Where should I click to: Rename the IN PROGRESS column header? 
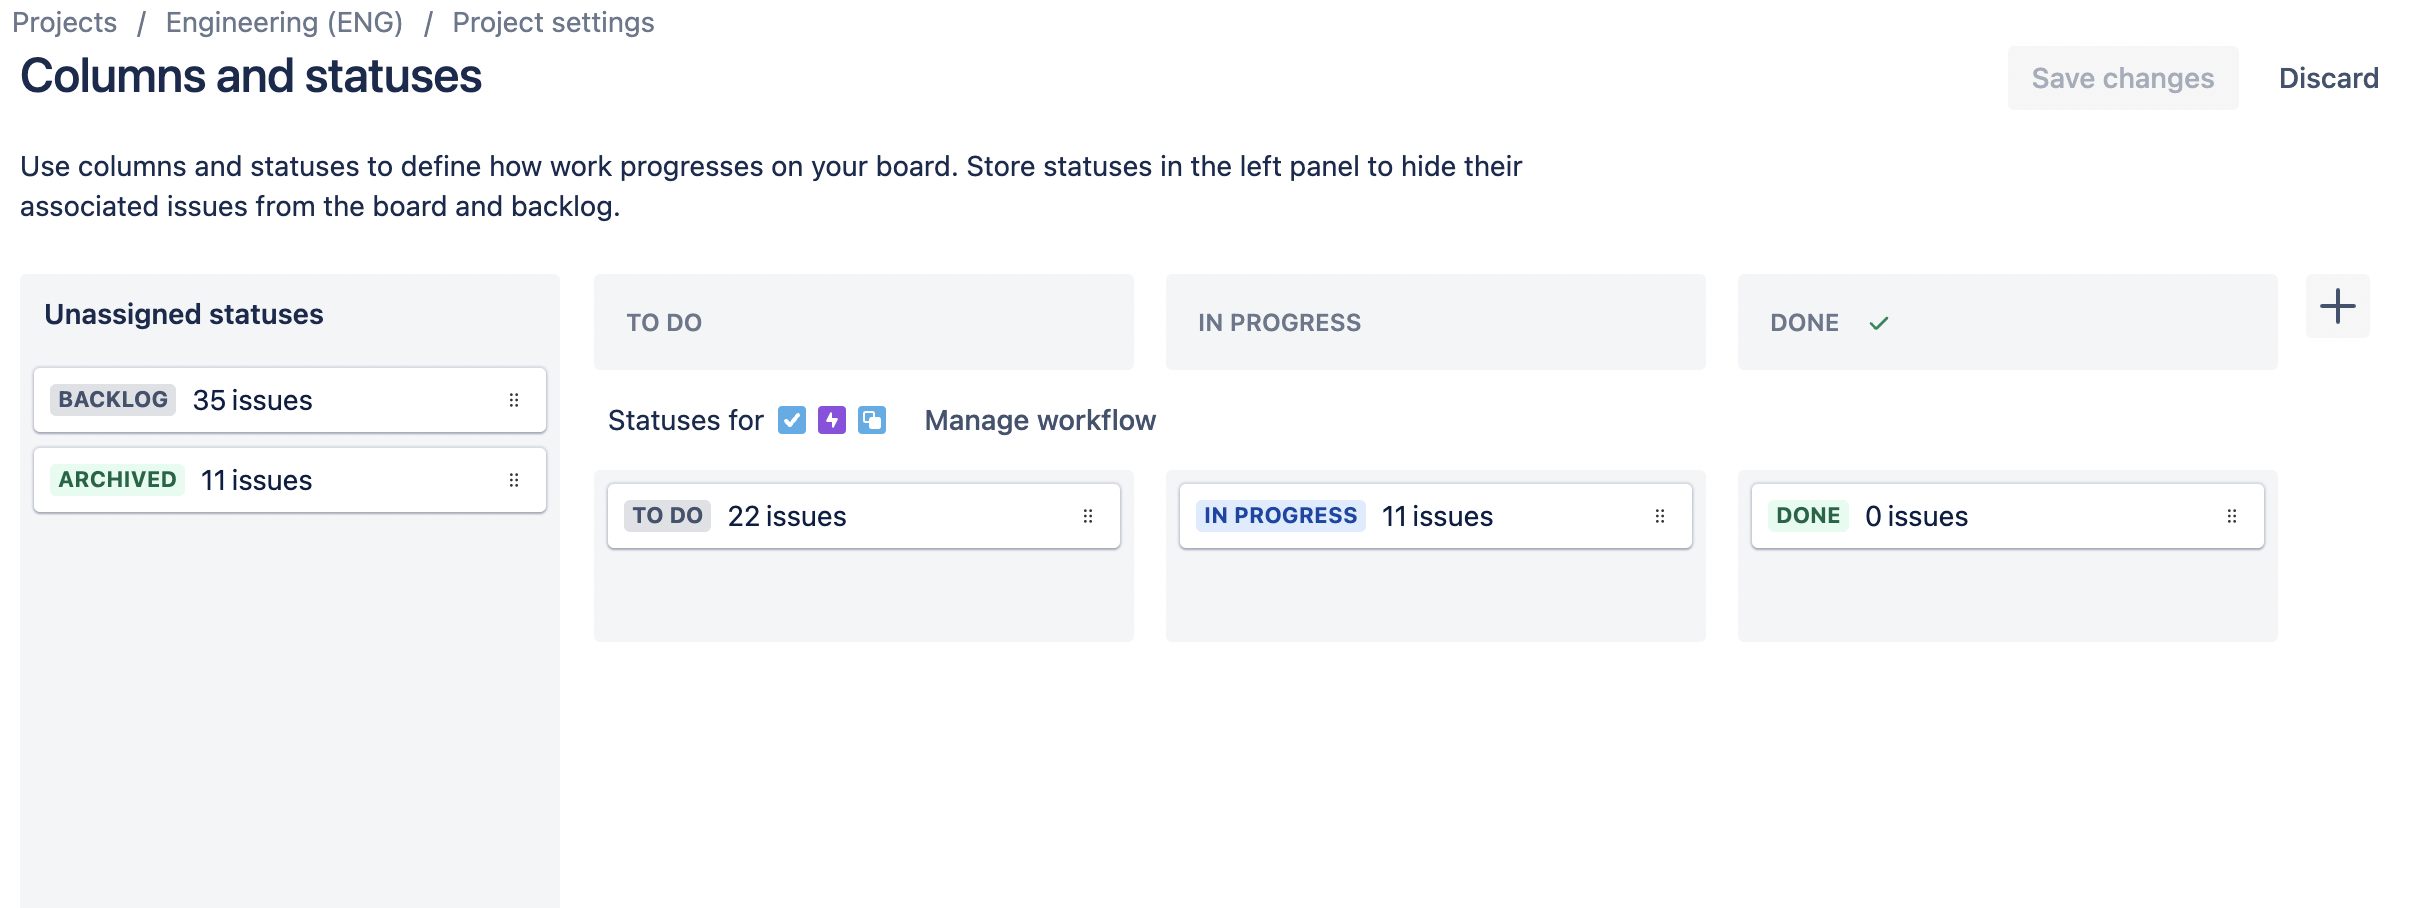click(x=1279, y=323)
